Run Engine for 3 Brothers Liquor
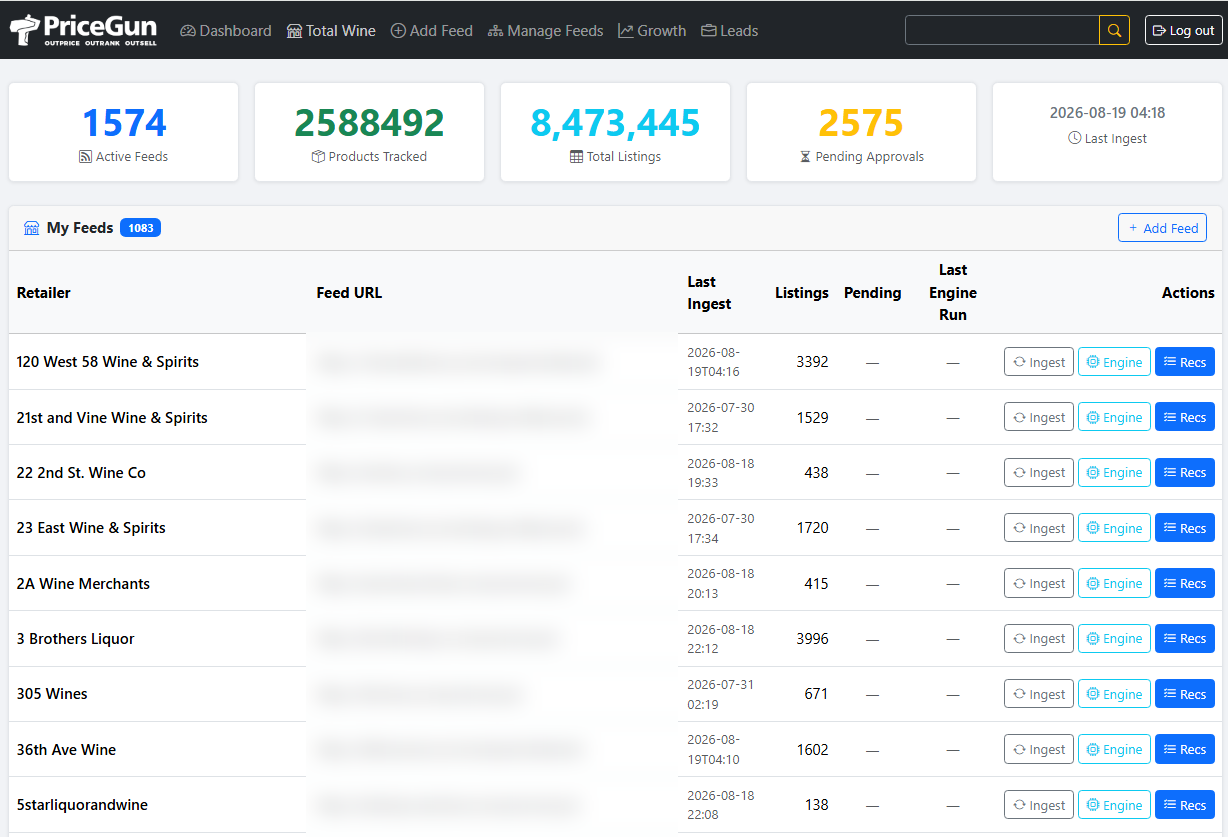Image resolution: width=1228 pixels, height=837 pixels. (x=1114, y=638)
